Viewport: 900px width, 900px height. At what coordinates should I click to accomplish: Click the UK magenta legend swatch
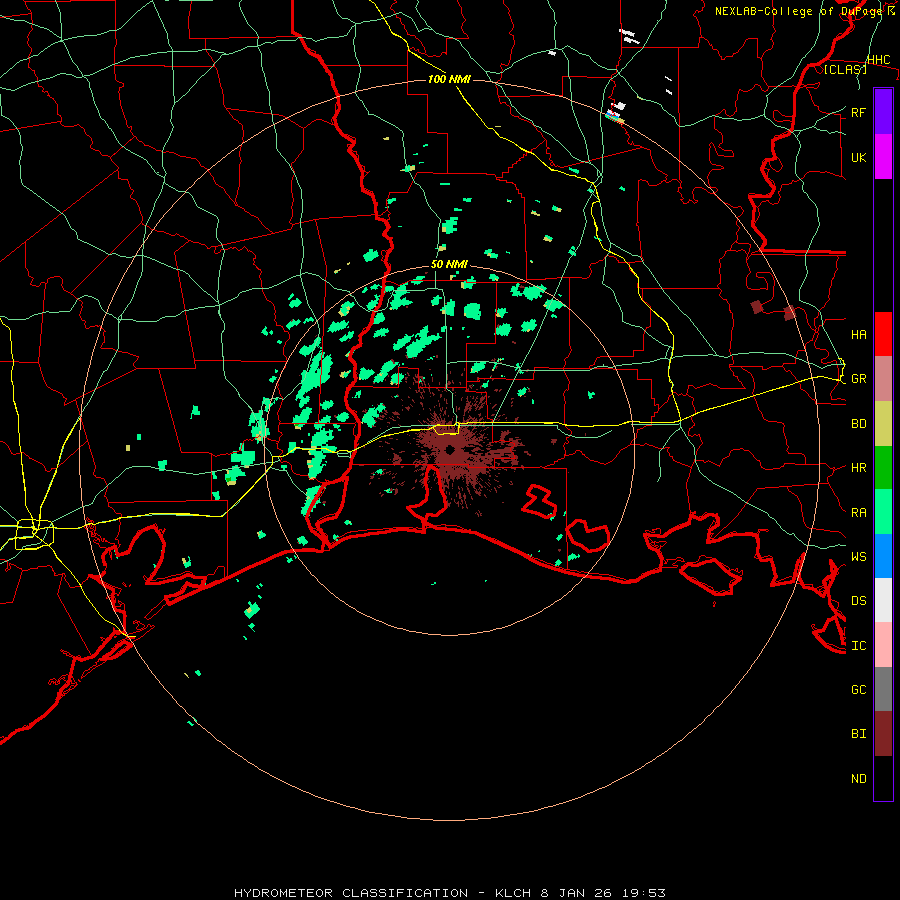click(883, 157)
